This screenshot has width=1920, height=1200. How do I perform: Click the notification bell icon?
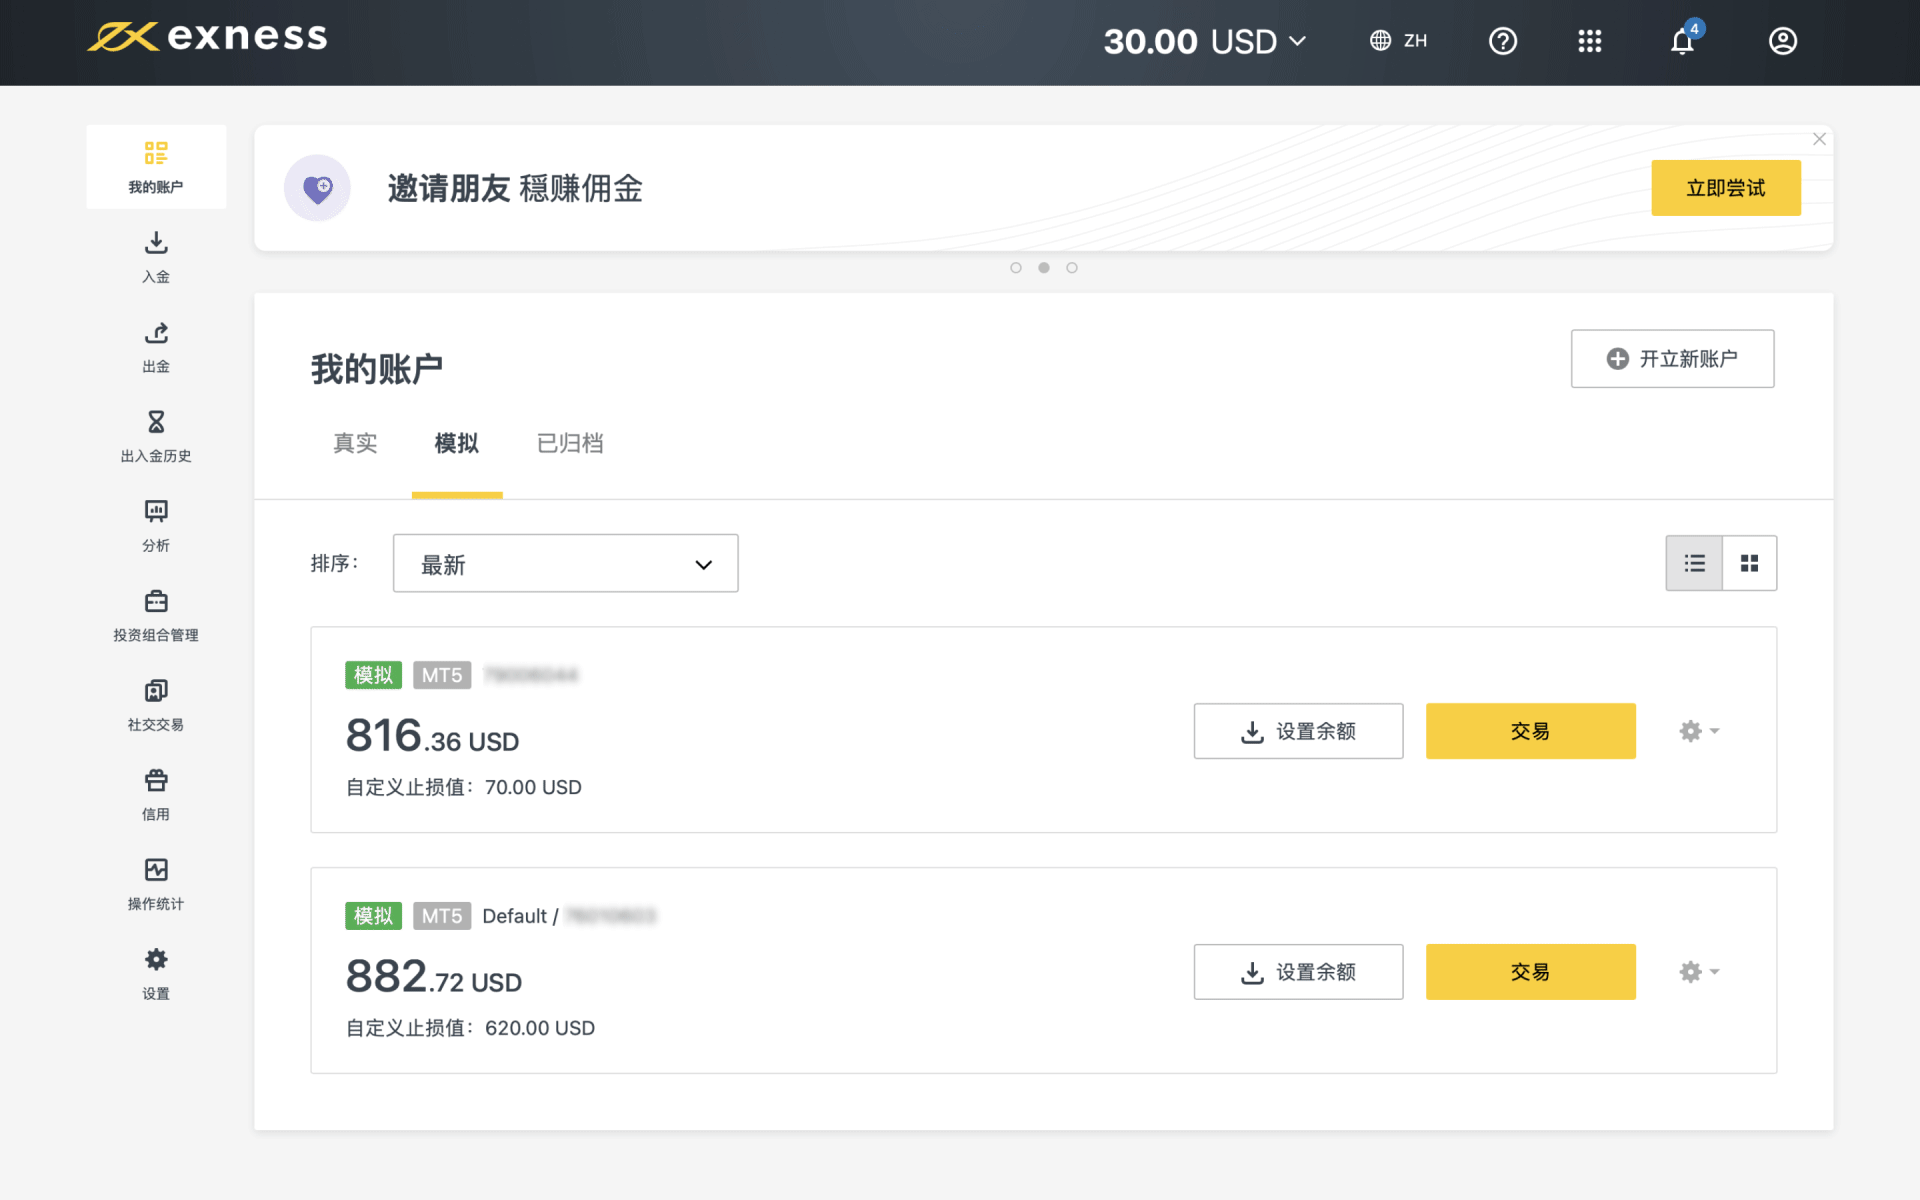[x=1682, y=41]
